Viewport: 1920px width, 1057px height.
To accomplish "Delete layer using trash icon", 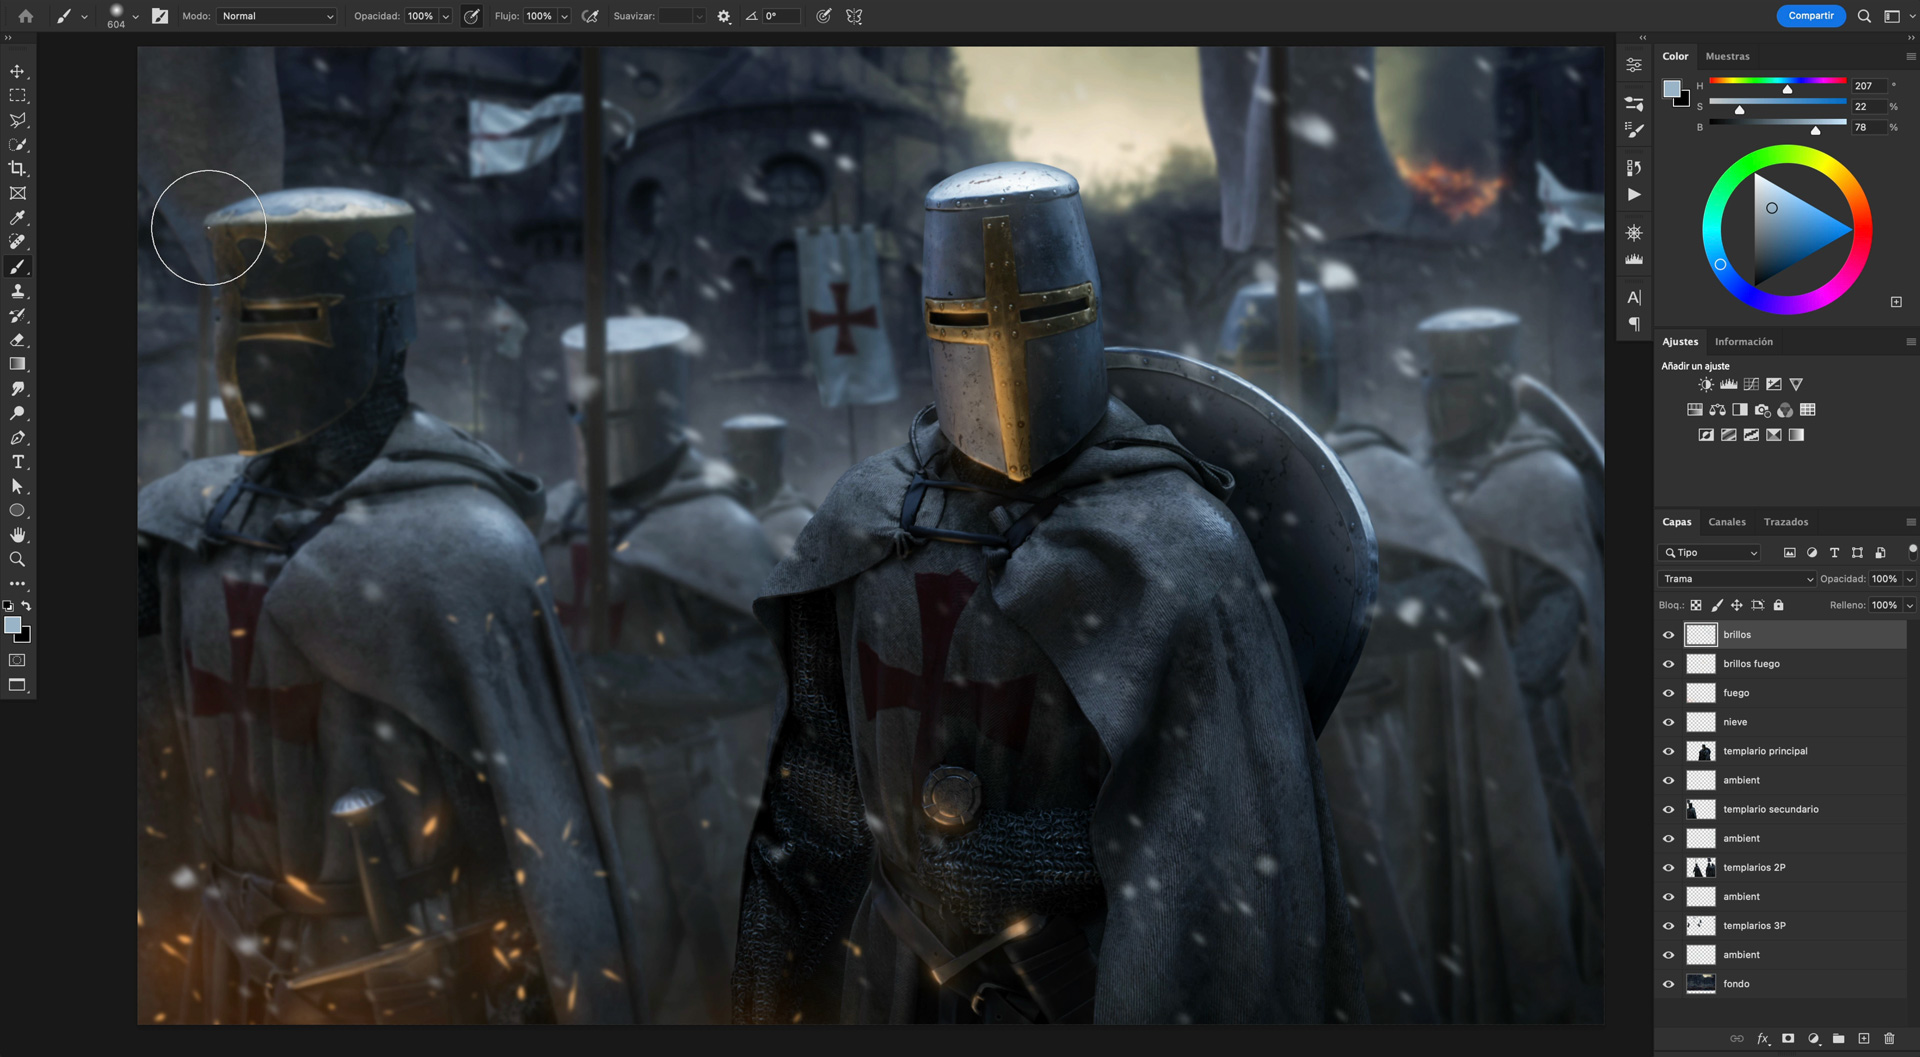I will 1889,1039.
